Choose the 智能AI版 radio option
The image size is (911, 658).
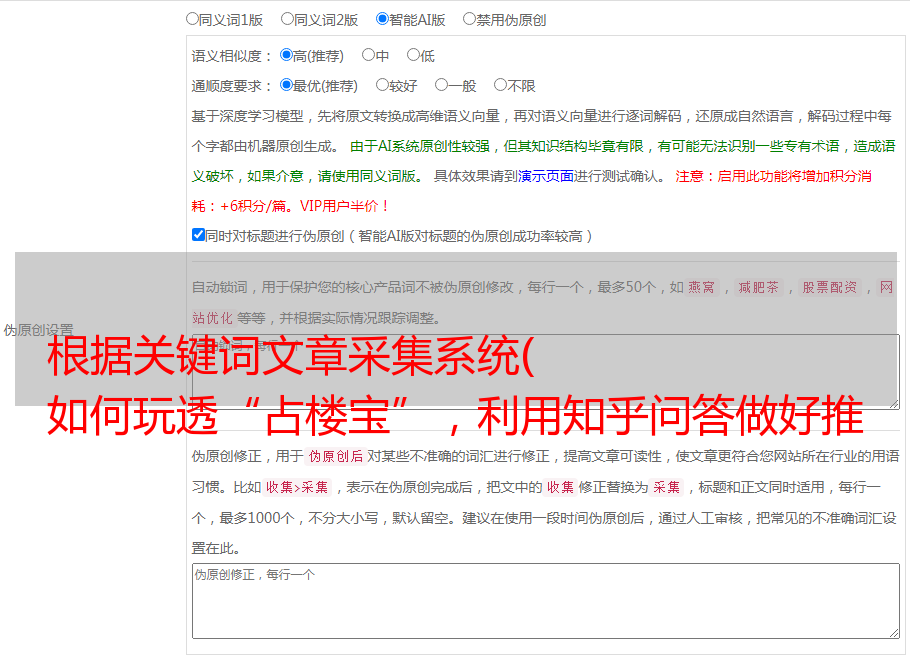[382, 19]
